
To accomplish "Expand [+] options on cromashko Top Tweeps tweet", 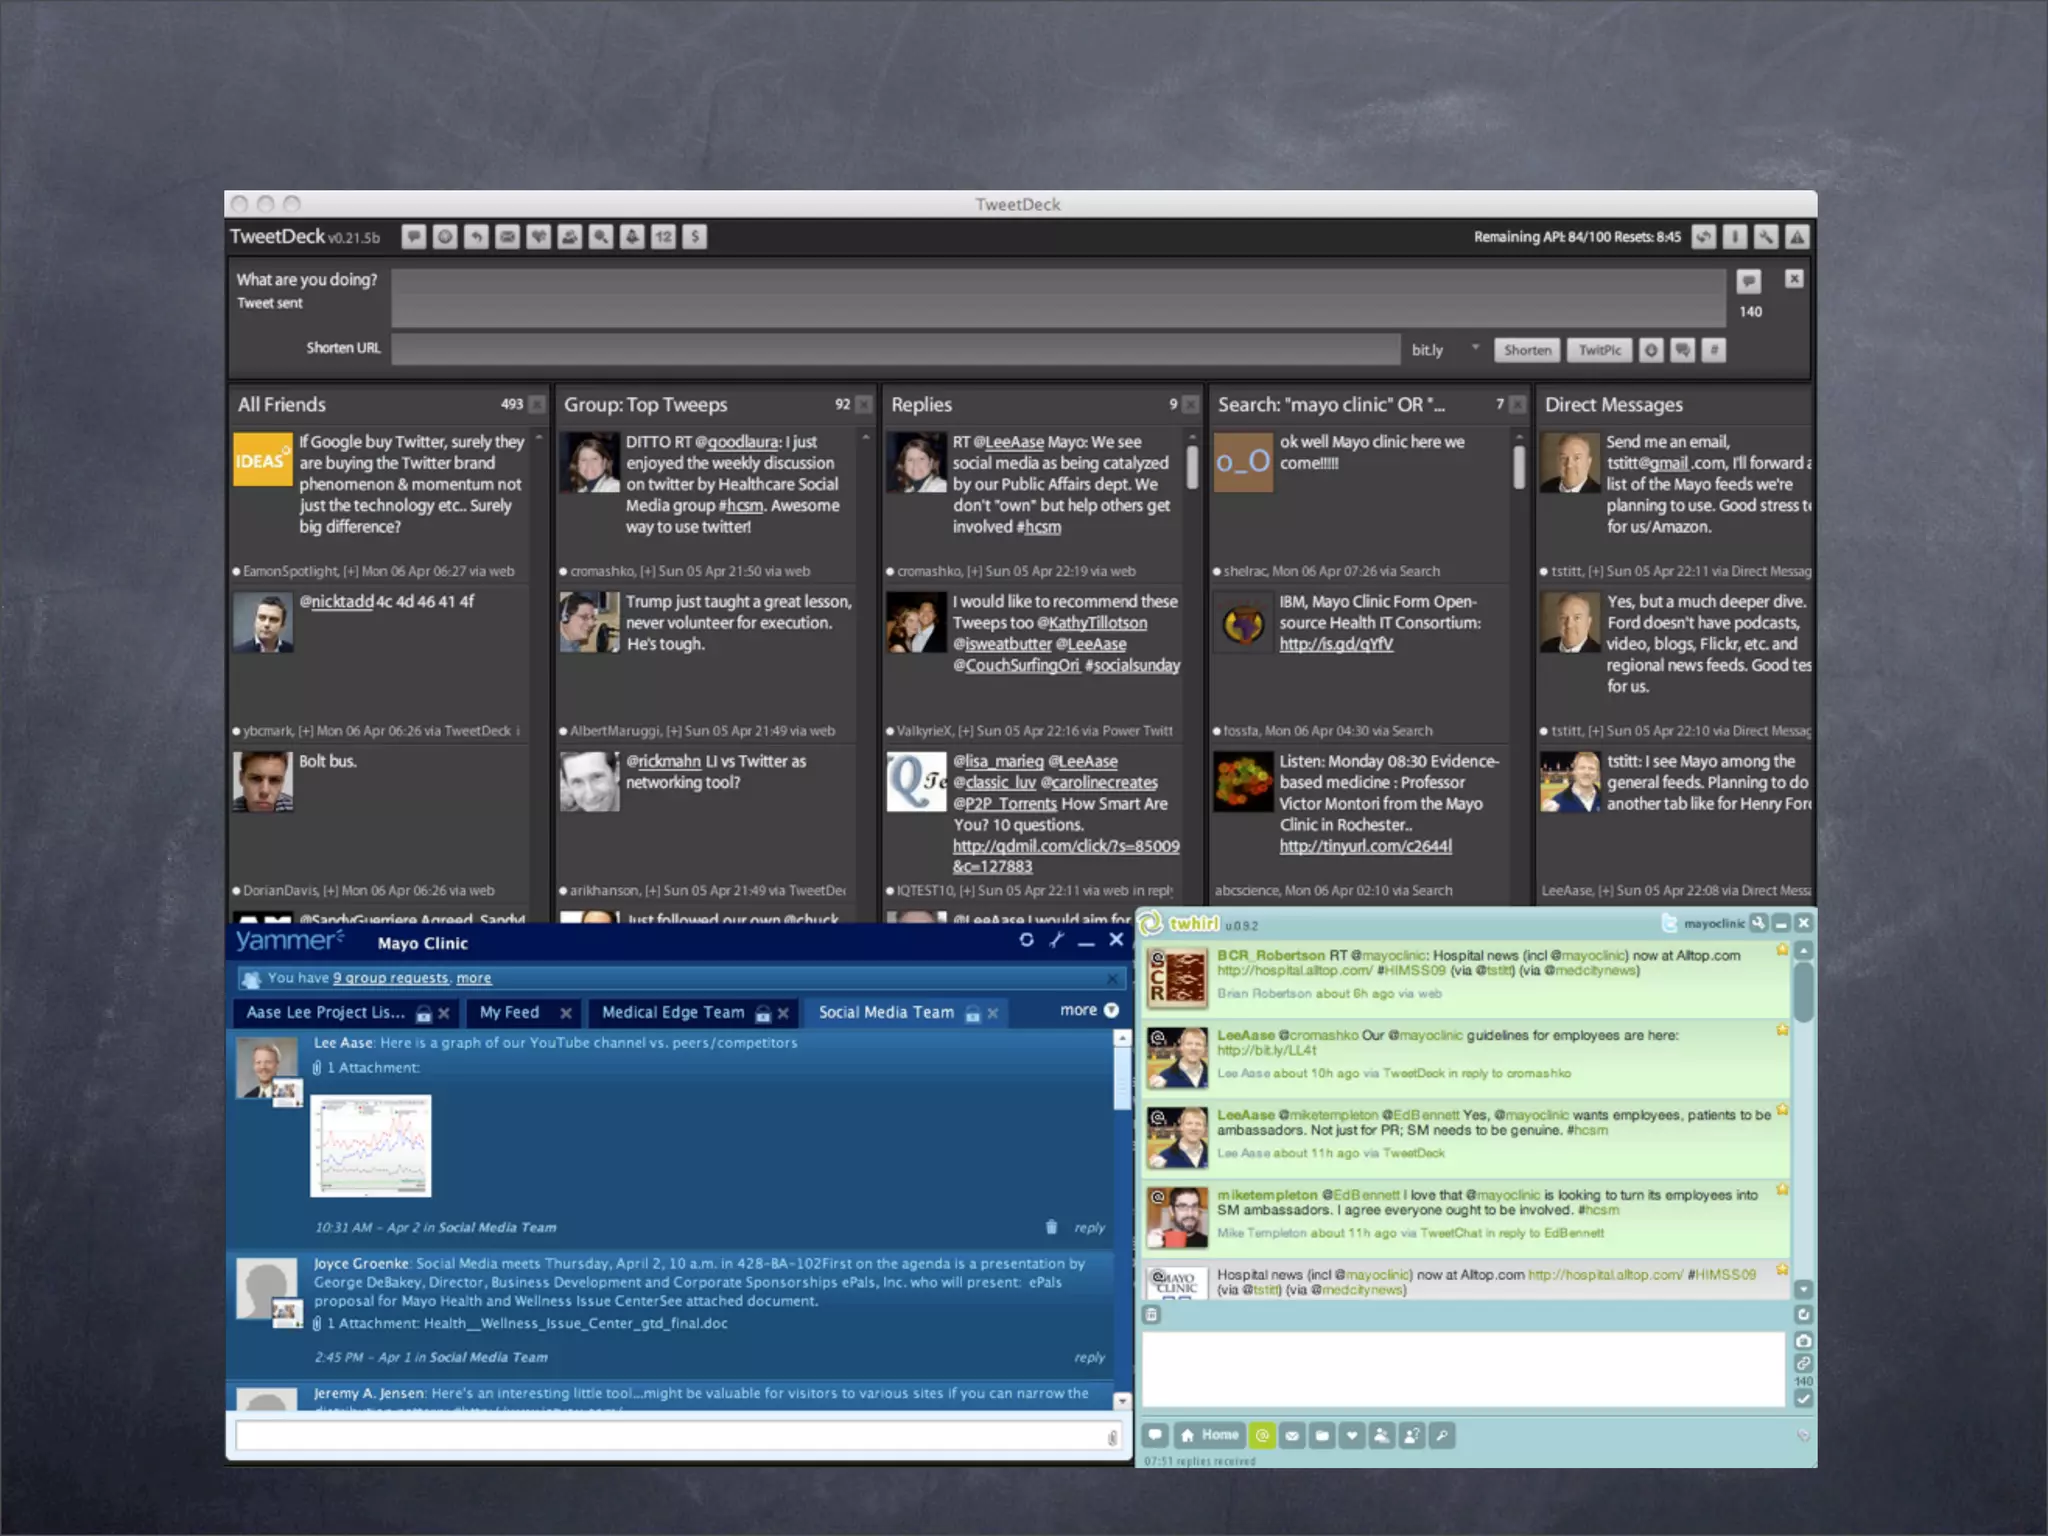I will [648, 571].
